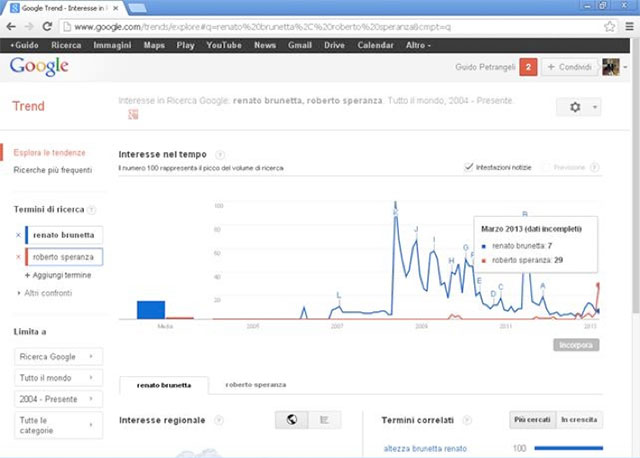Click news marker A on the chart
Screen dimensions: 640x458
coord(542,286)
